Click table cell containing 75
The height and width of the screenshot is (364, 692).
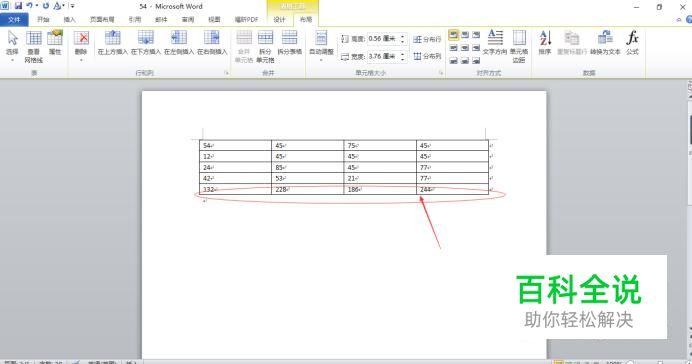point(380,146)
